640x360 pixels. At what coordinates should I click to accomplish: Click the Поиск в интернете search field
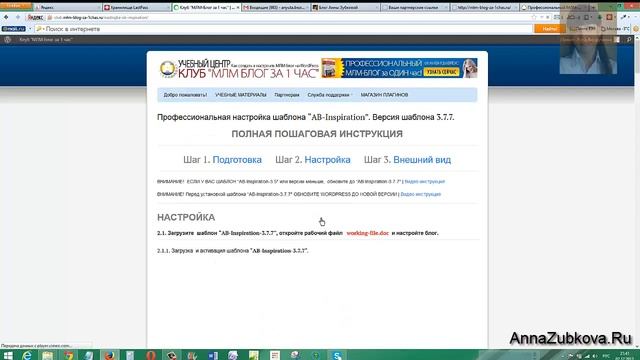point(284,29)
